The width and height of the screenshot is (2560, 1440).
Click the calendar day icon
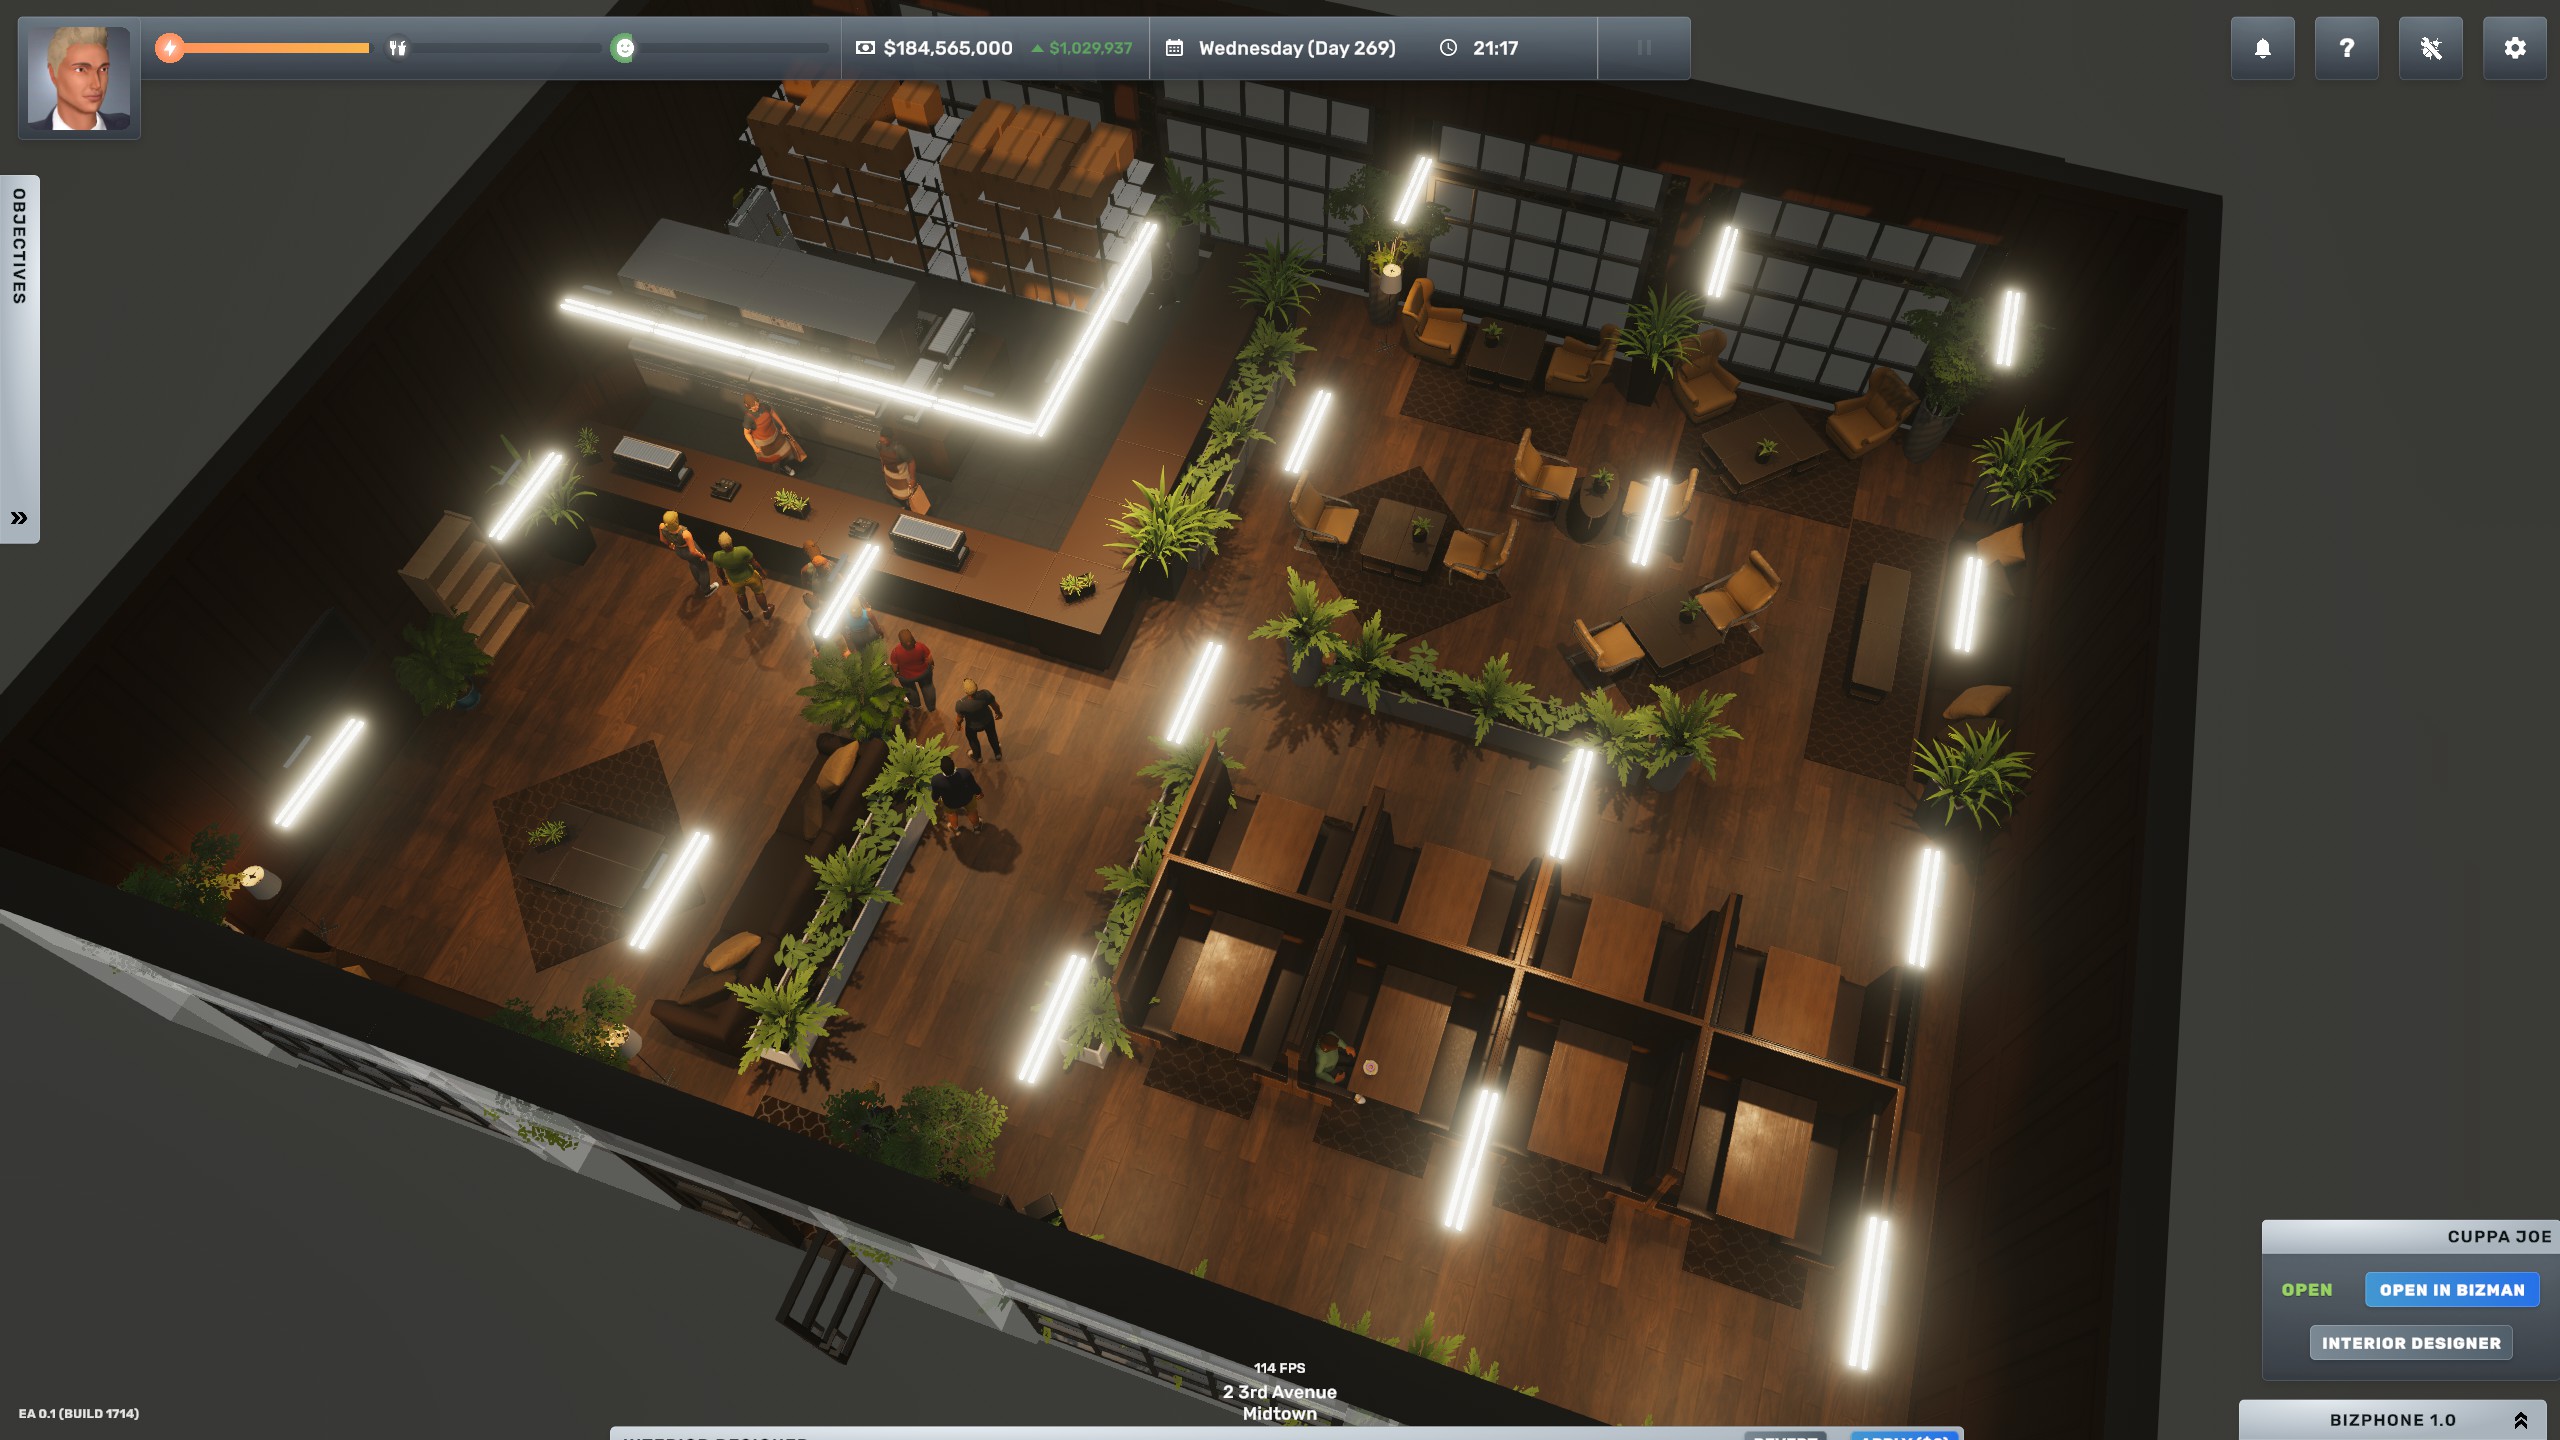click(x=1175, y=48)
